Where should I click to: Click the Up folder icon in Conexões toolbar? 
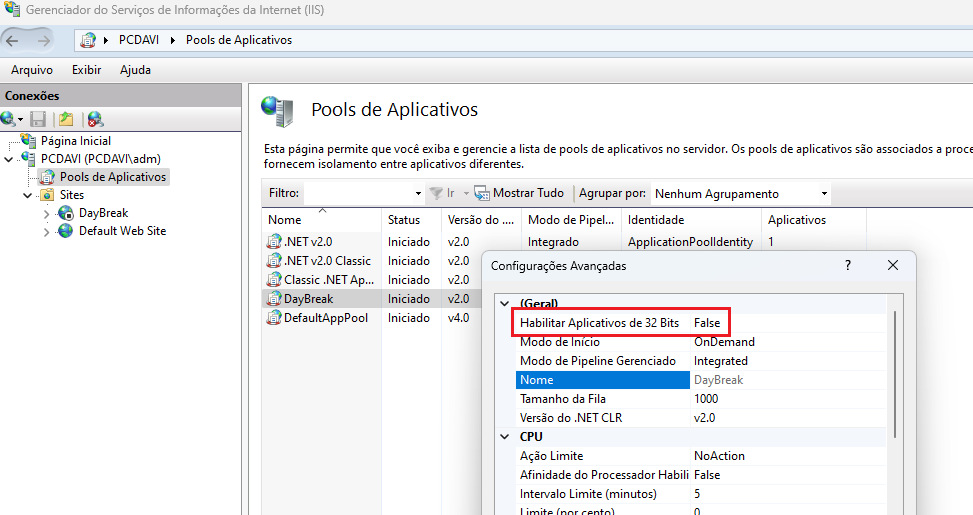coord(66,119)
